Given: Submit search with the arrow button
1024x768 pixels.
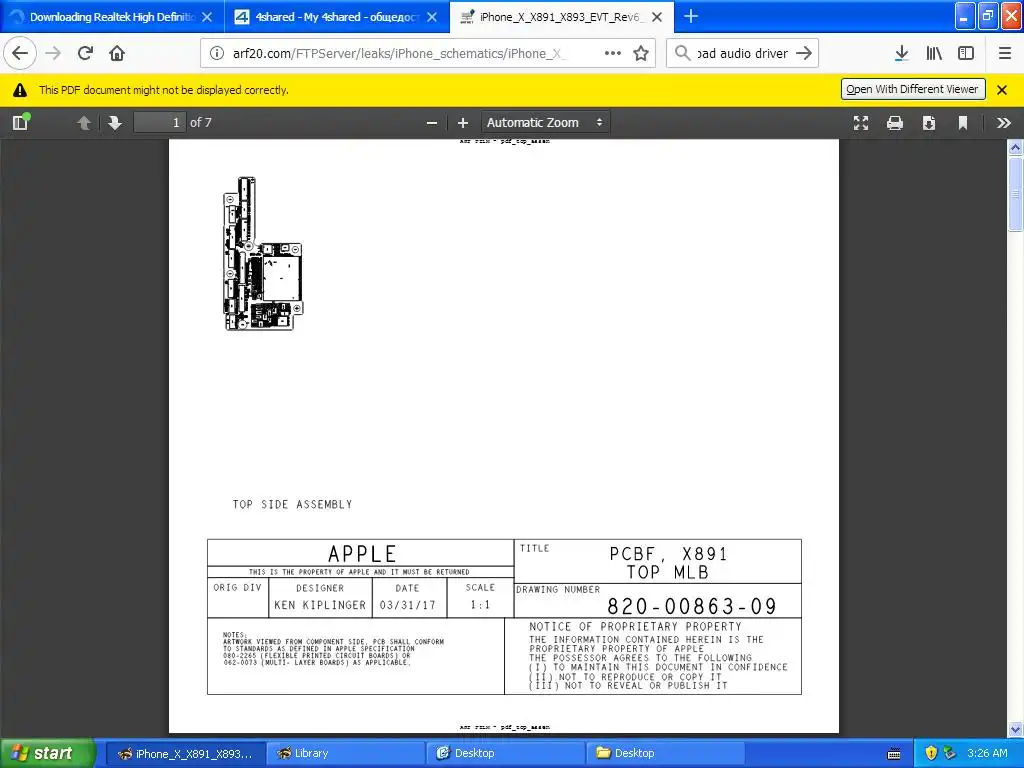Looking at the screenshot, I should (x=804, y=53).
